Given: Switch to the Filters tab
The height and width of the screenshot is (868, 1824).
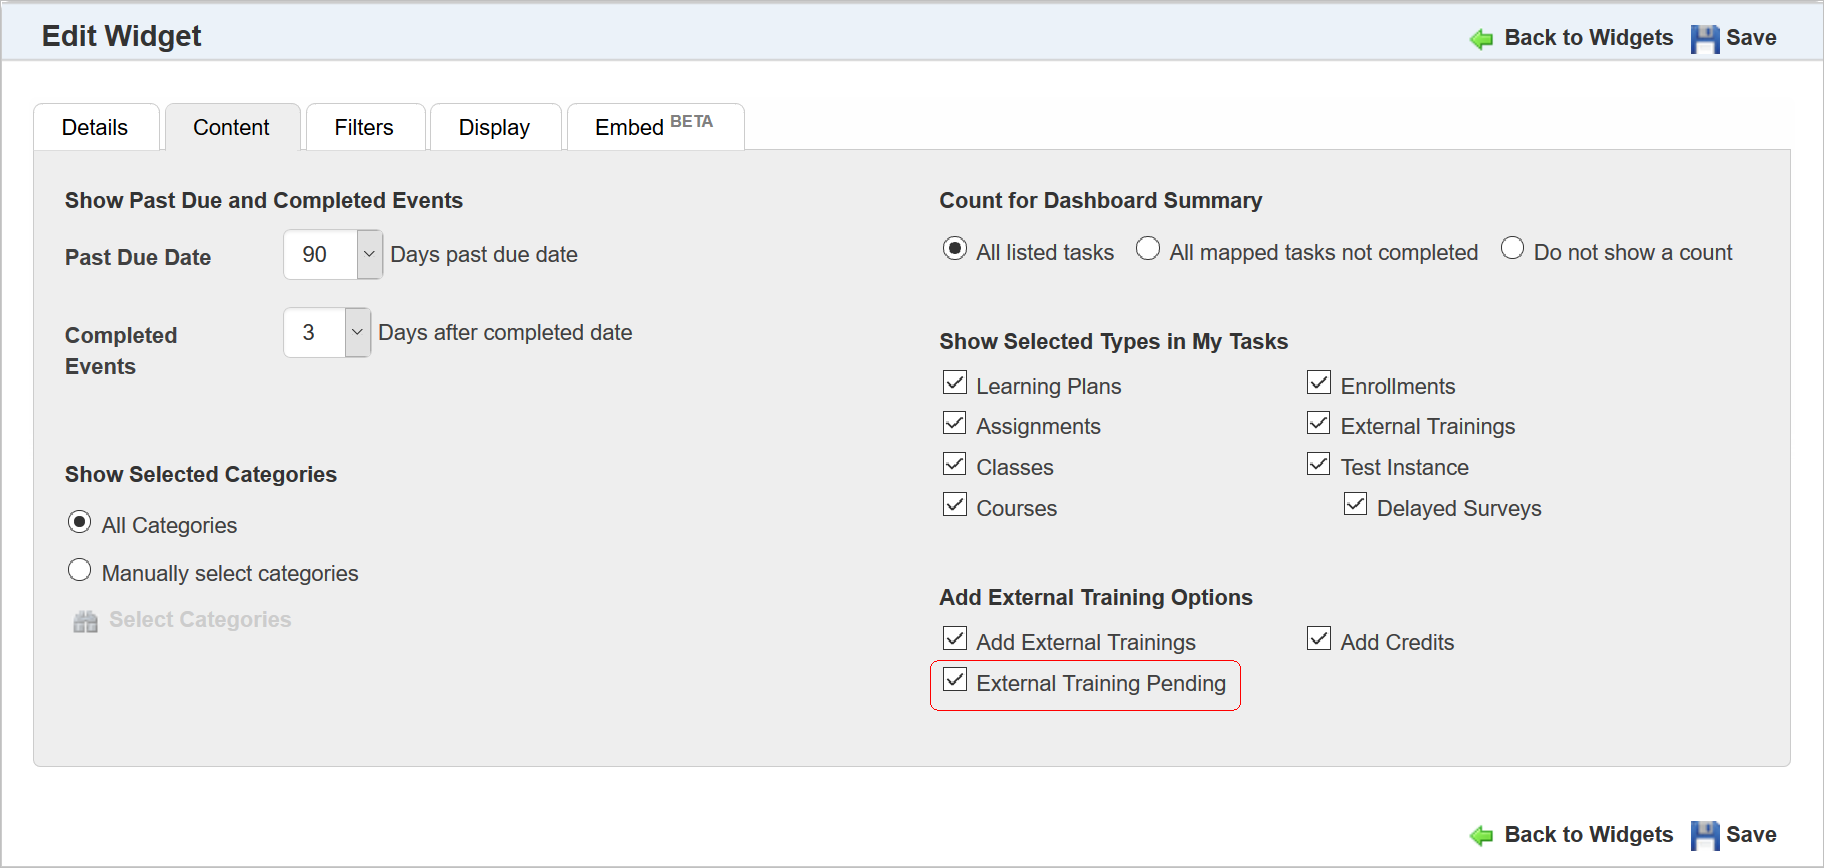Looking at the screenshot, I should tap(364, 128).
